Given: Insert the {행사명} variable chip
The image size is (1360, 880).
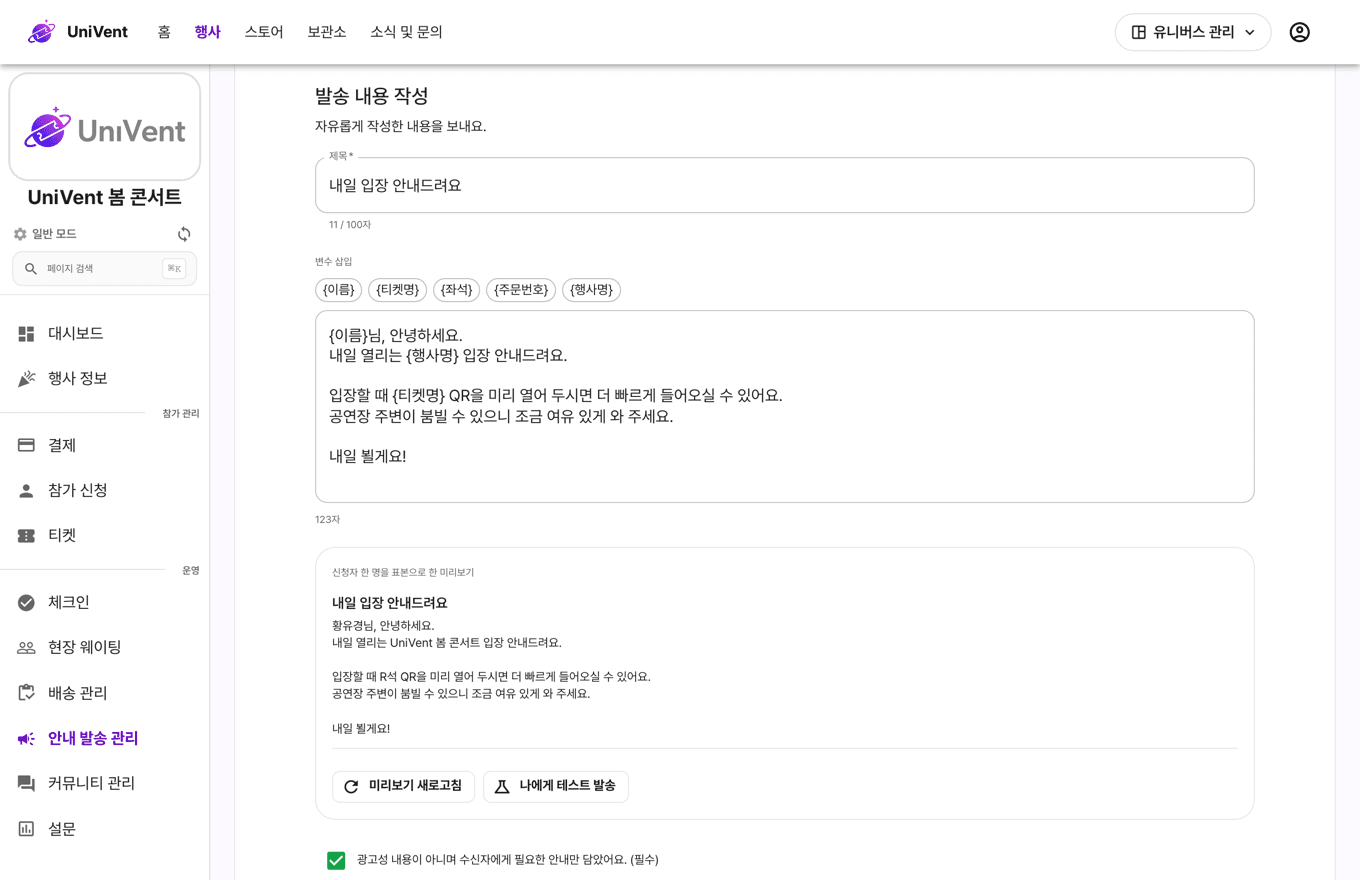Looking at the screenshot, I should point(591,290).
